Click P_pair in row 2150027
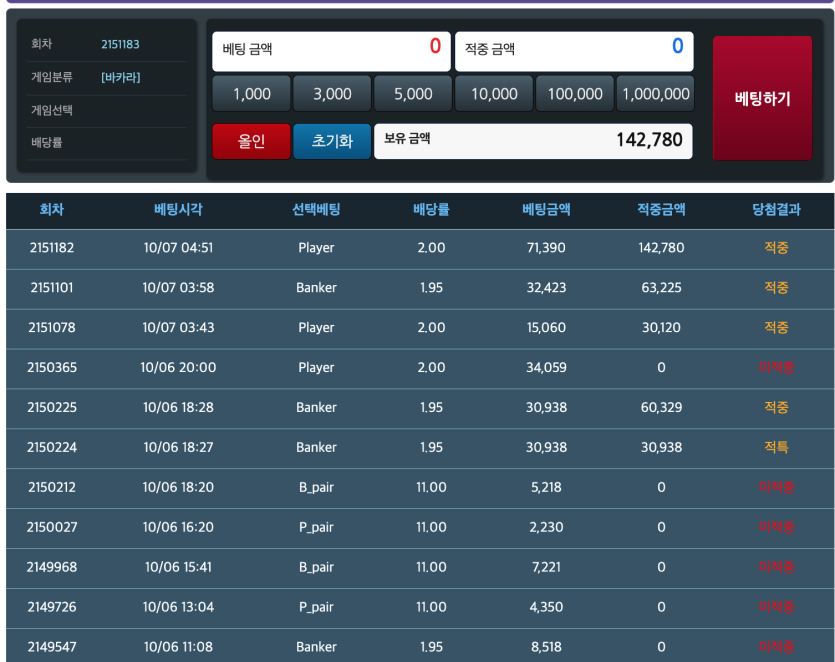Screen dimensions: 835x662 (x=316, y=527)
